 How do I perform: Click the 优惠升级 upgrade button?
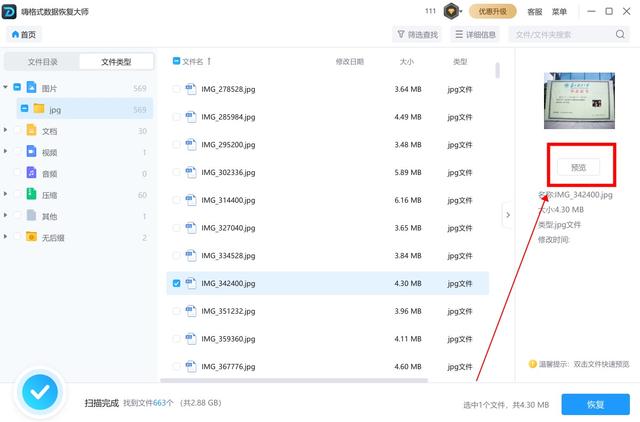click(493, 11)
